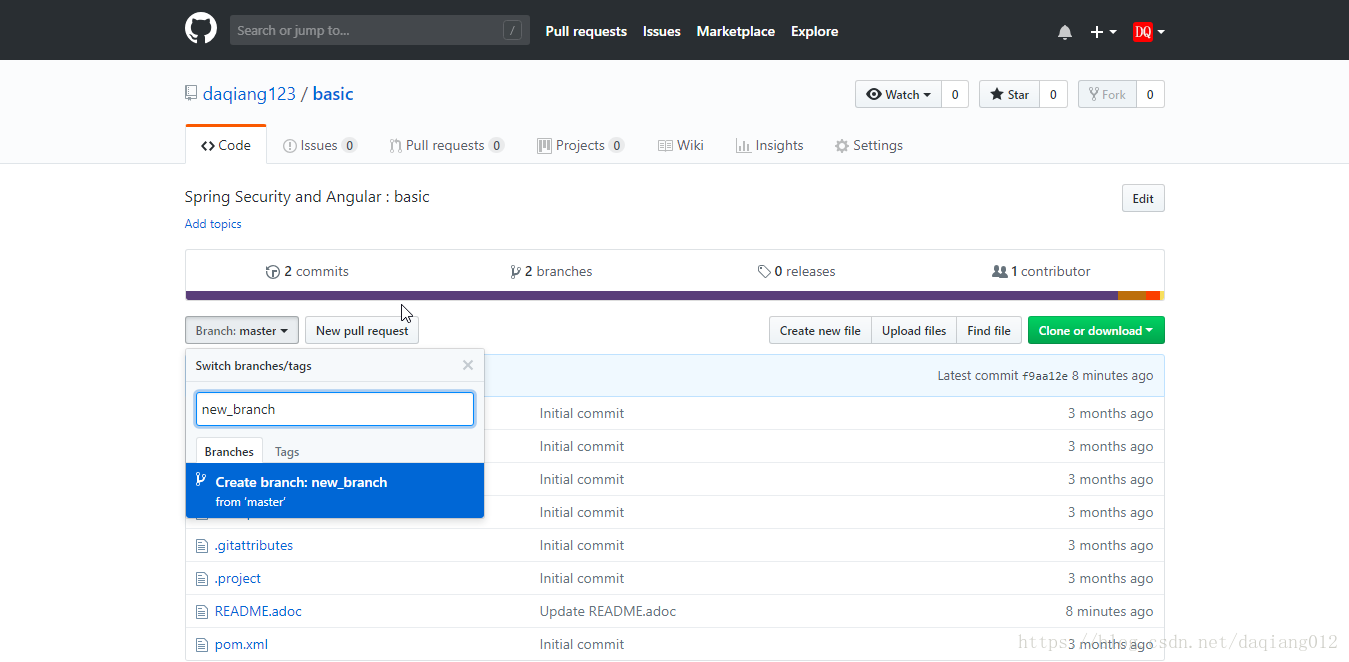The image size is (1349, 662).
Task: Click file icon beside pom.xml
Action: pos(201,645)
